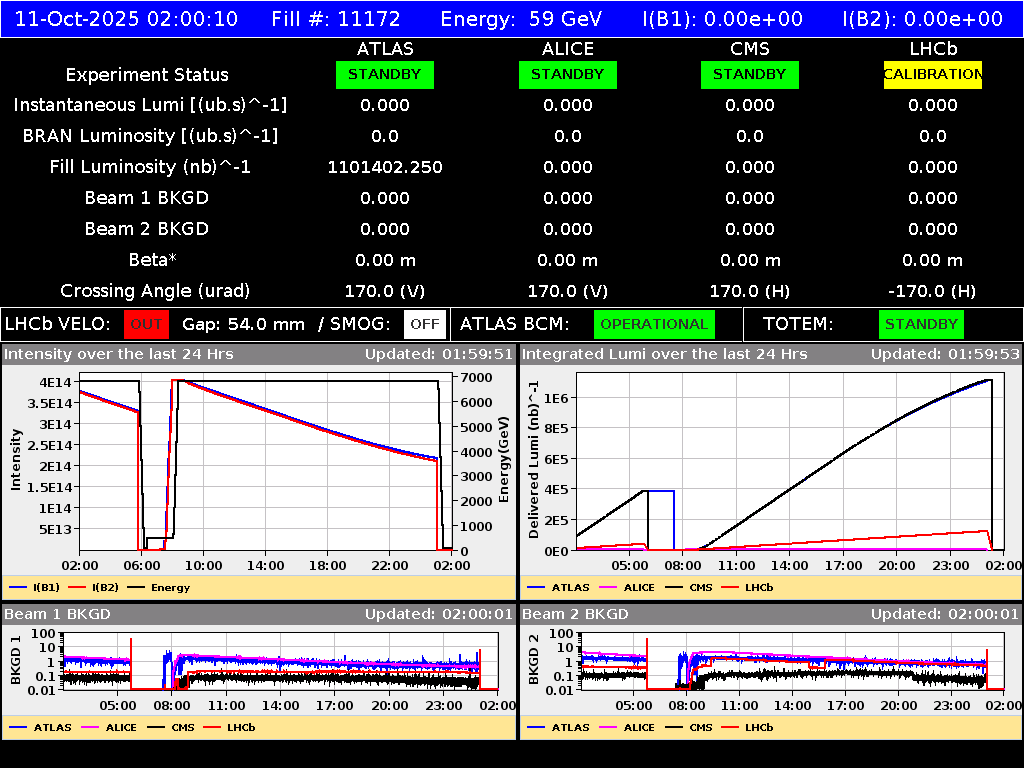Click the ALICE STANDBY status light

[x=567, y=74]
